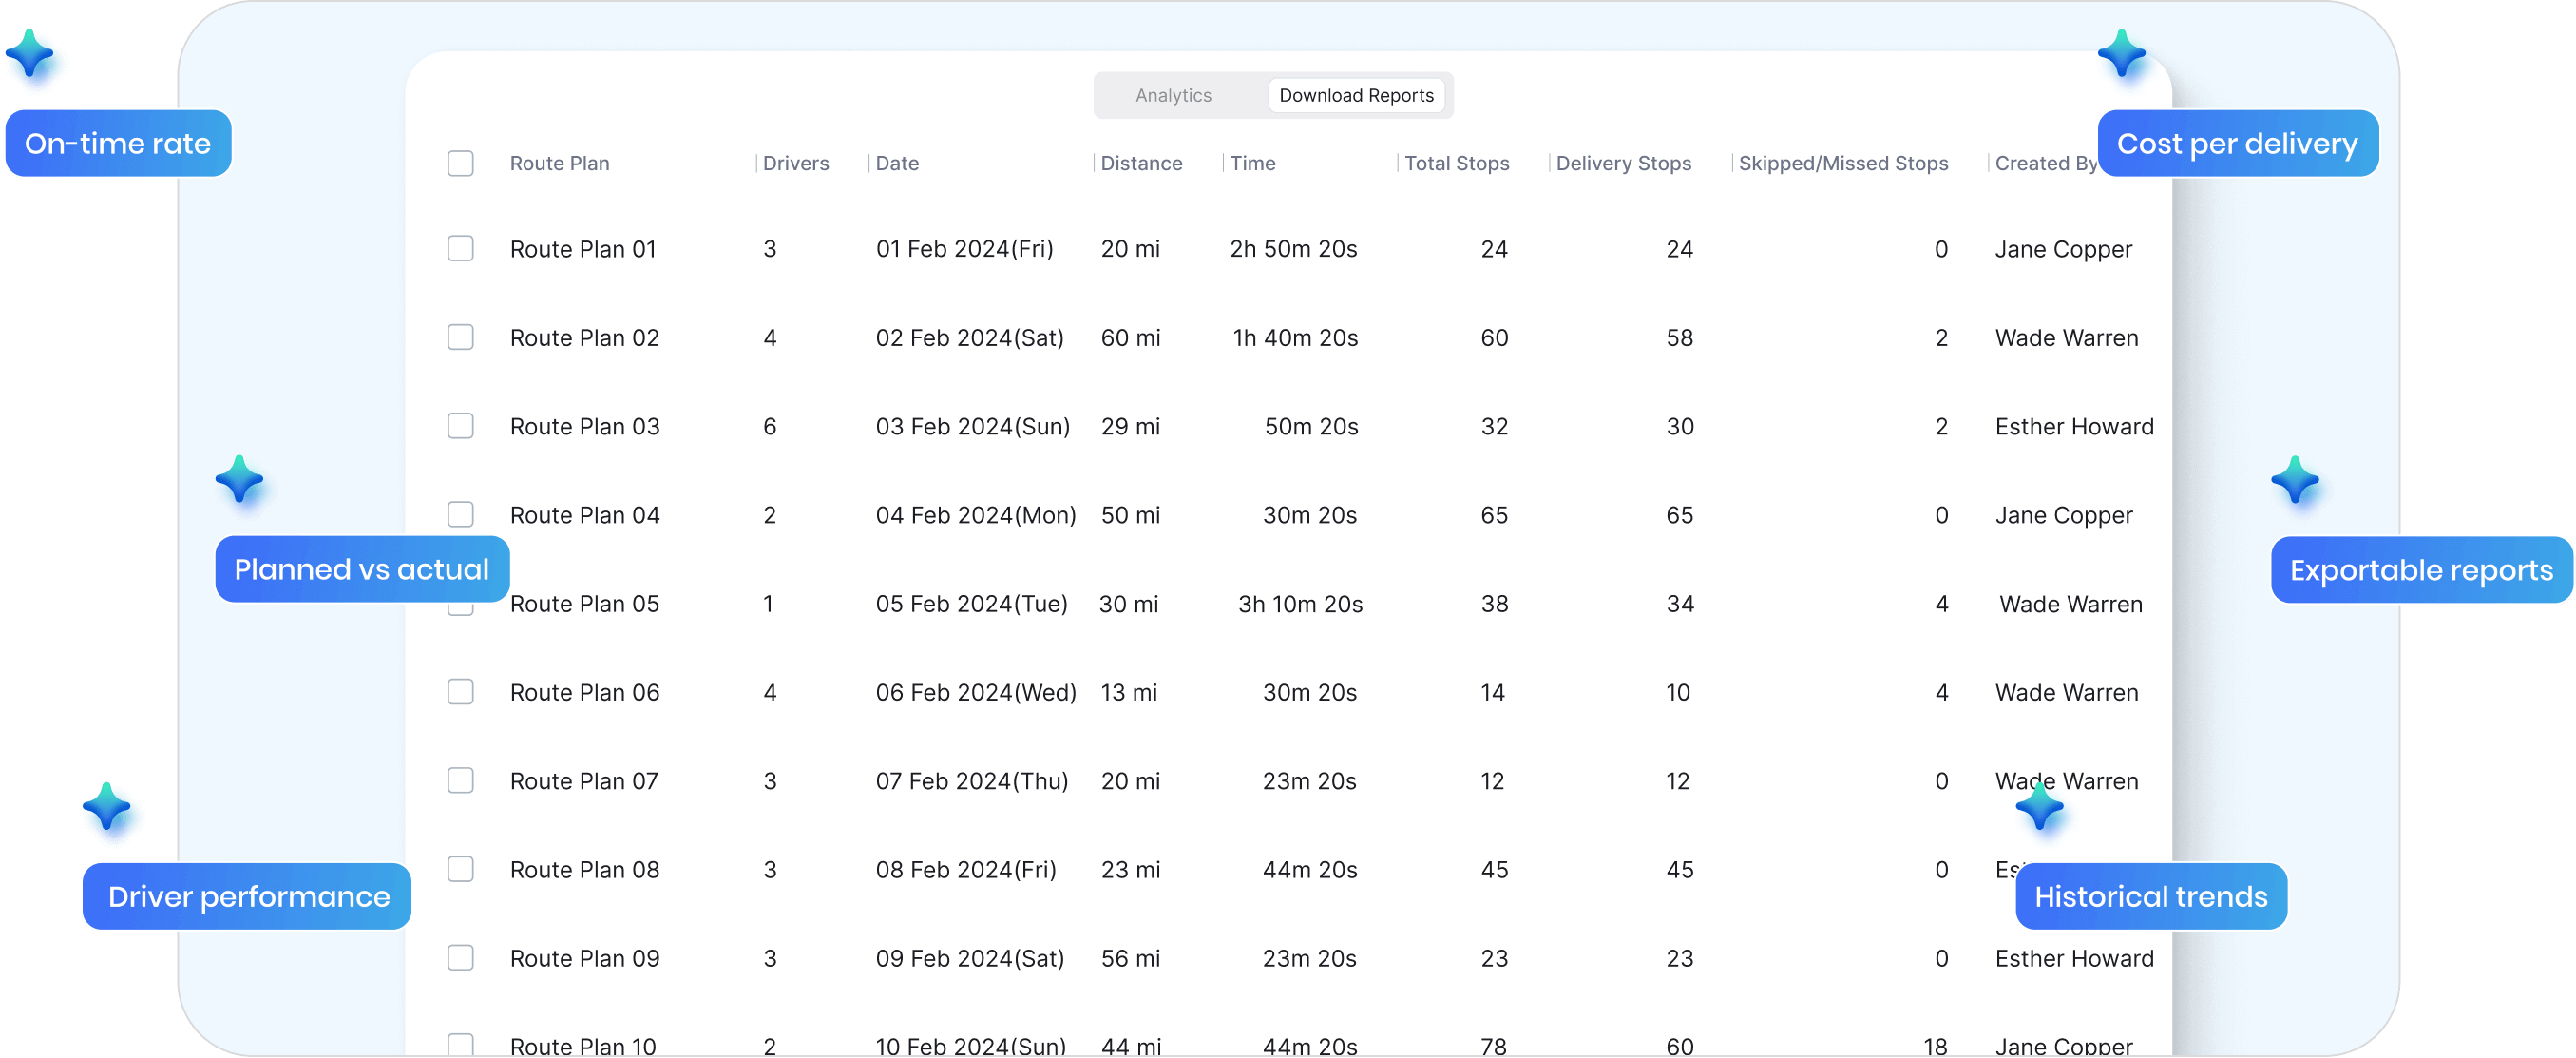Click the Exportable reports badge
This screenshot has width=2576, height=1058.
(x=2421, y=569)
